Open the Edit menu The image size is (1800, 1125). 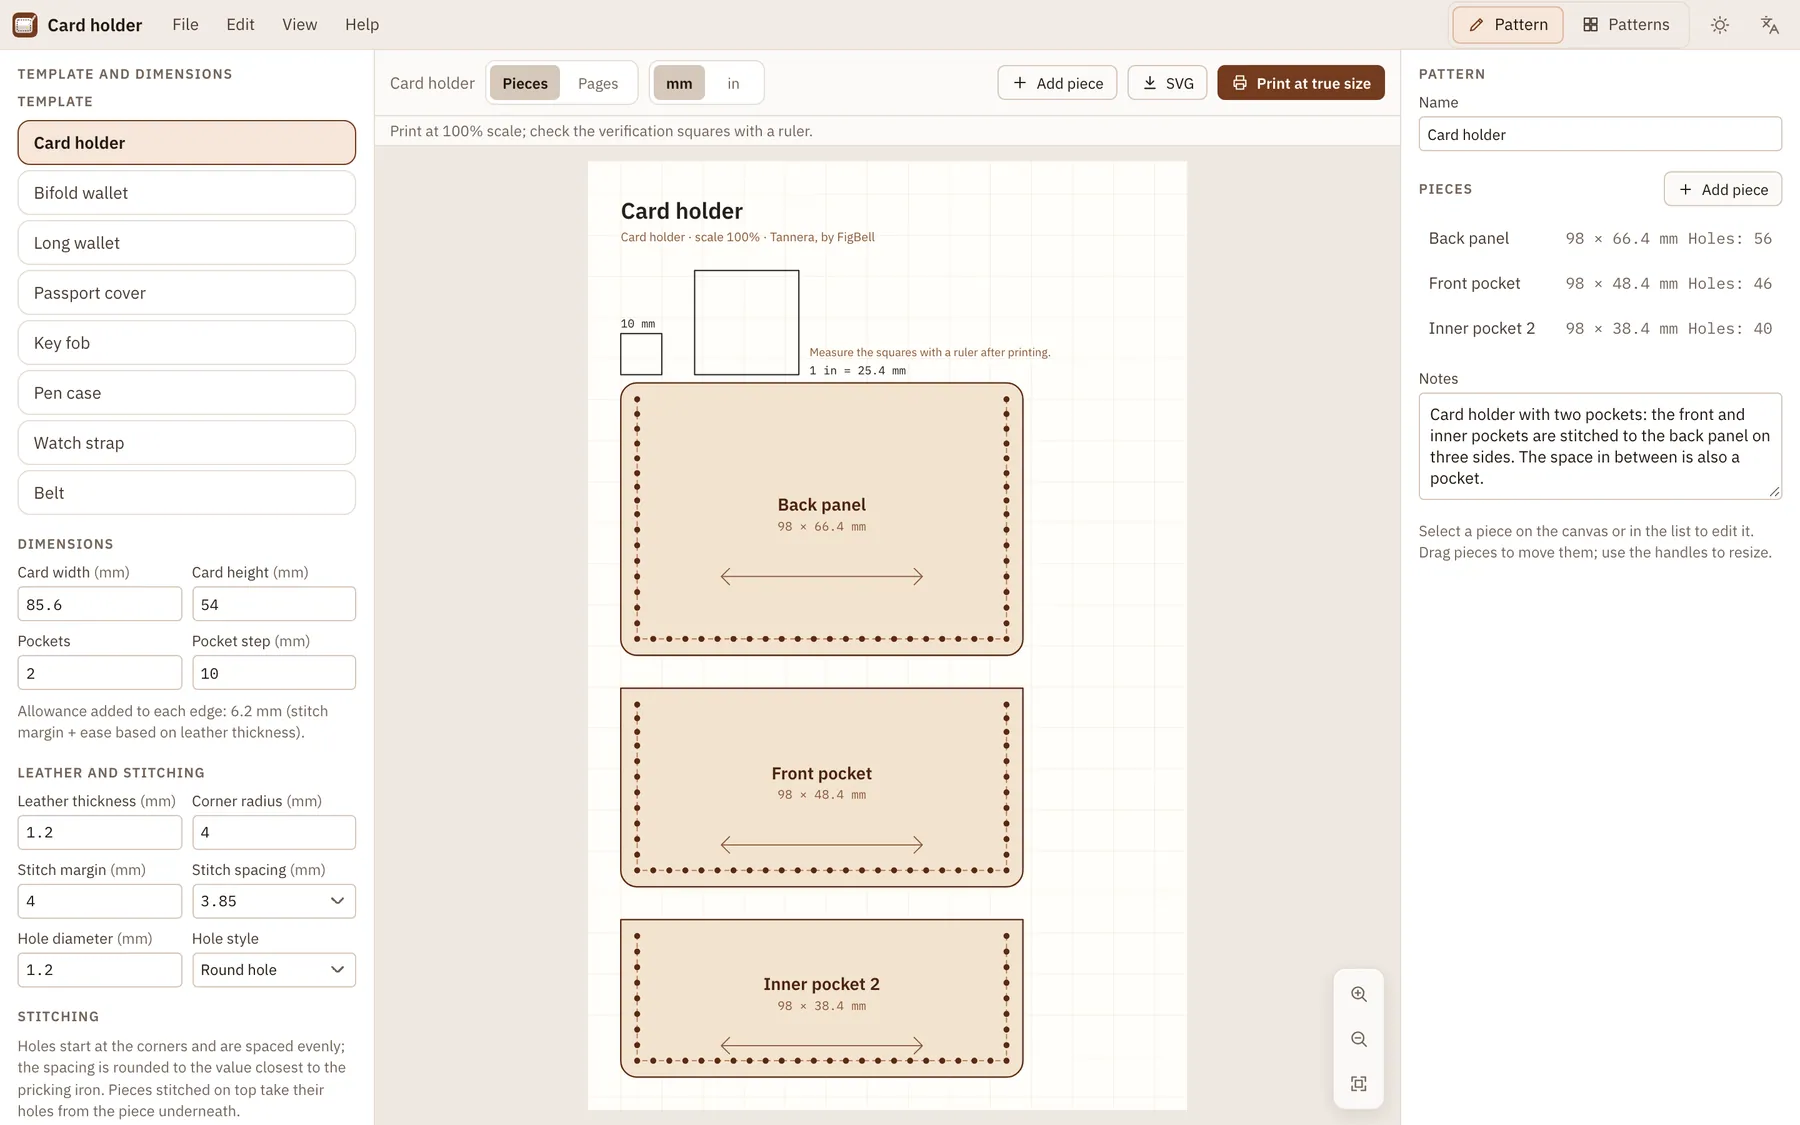click(x=240, y=24)
